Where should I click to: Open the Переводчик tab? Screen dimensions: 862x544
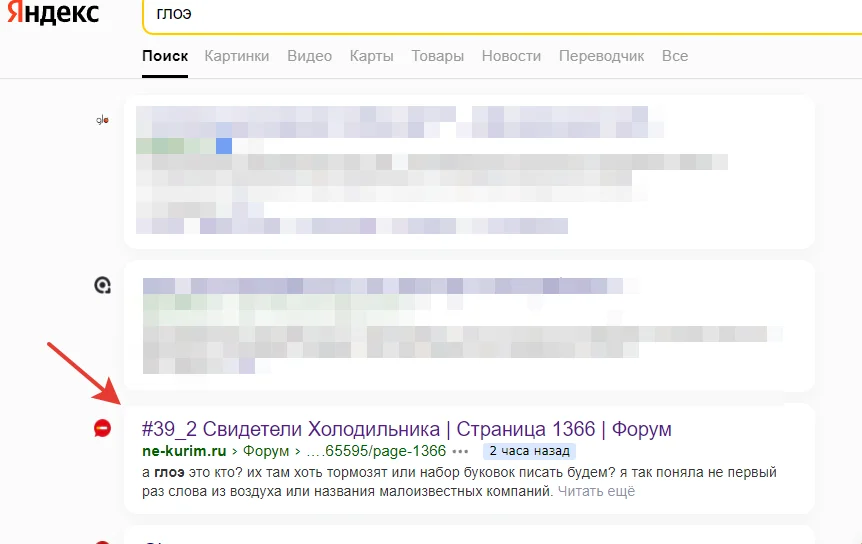click(601, 56)
